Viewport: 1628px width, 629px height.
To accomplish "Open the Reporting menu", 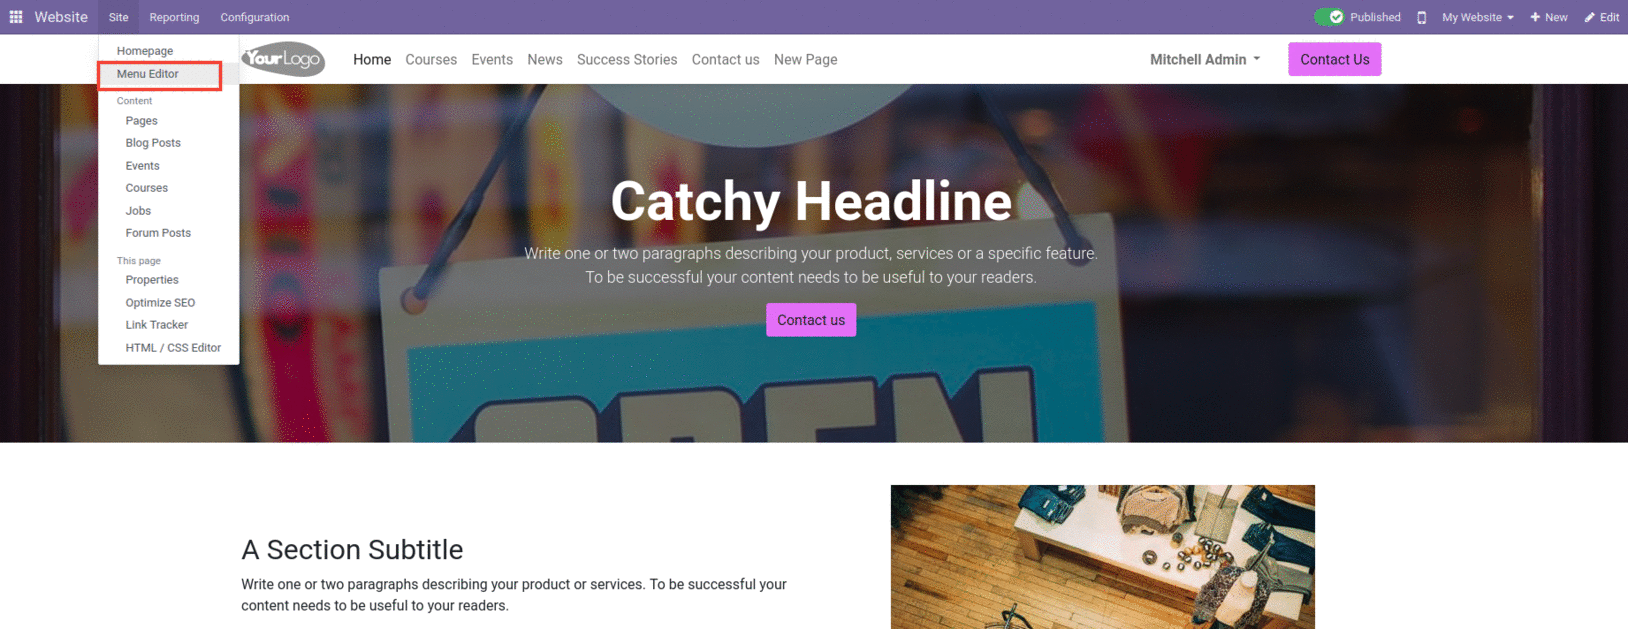I will point(174,17).
